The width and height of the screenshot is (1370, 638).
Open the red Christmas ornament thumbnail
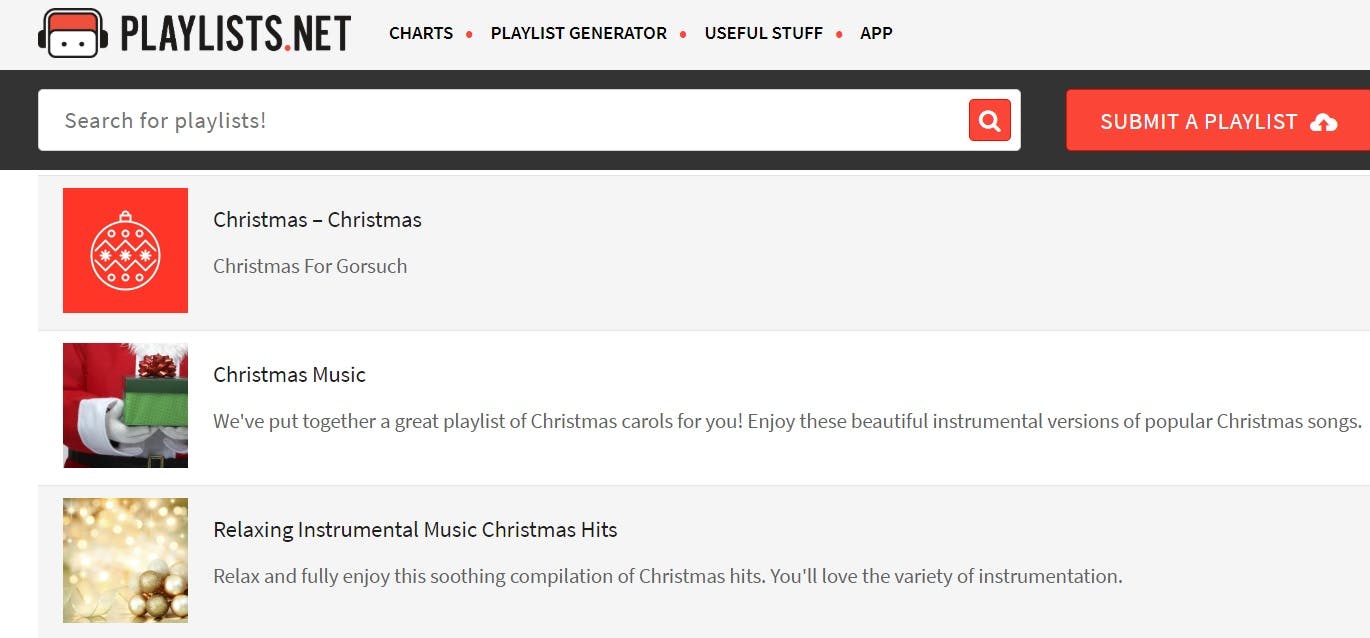pyautogui.click(x=125, y=250)
